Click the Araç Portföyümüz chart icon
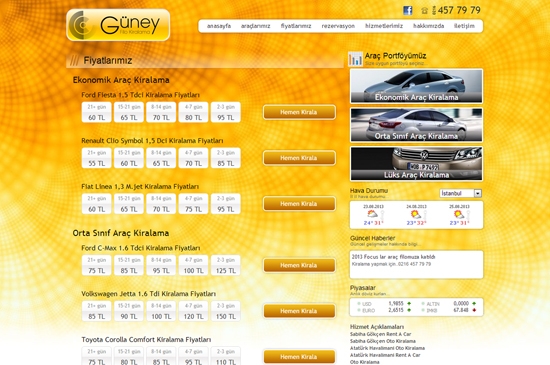550x365 pixels. click(x=355, y=59)
